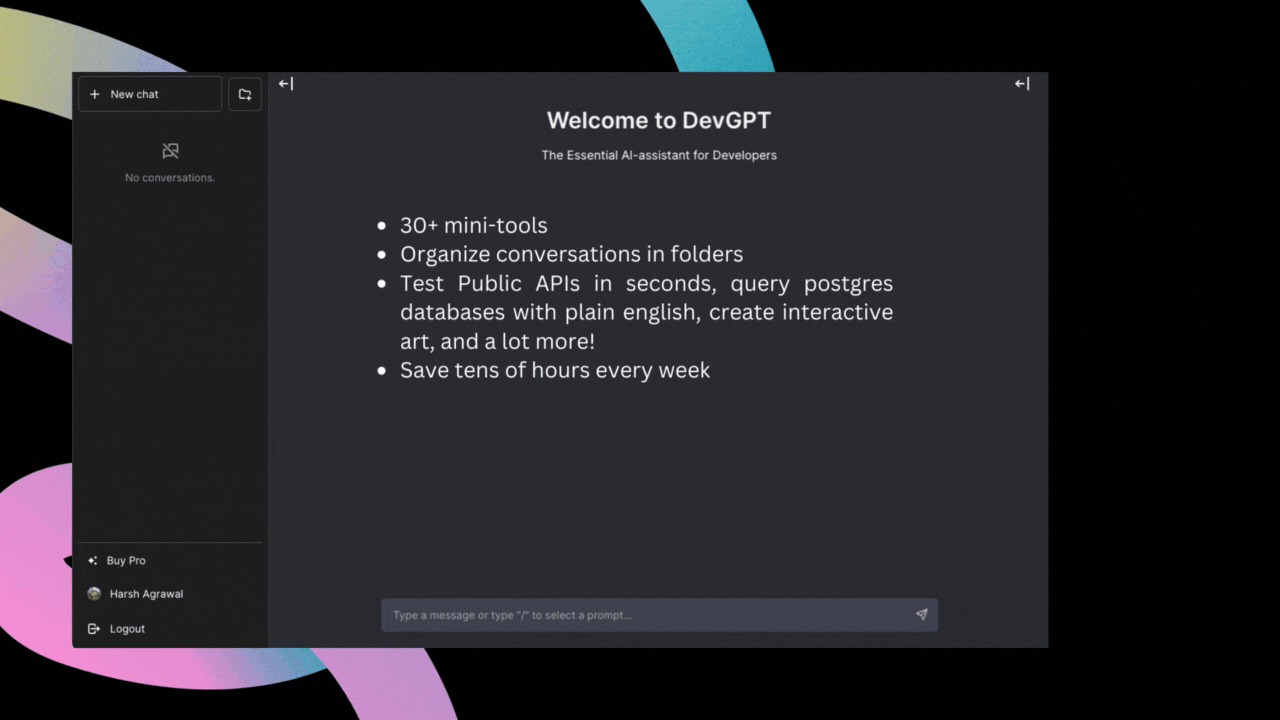Screen dimensions: 1280x720
Task: Click 'The Essential AI-assistant for Developers' subtitle
Action: [x=659, y=155]
